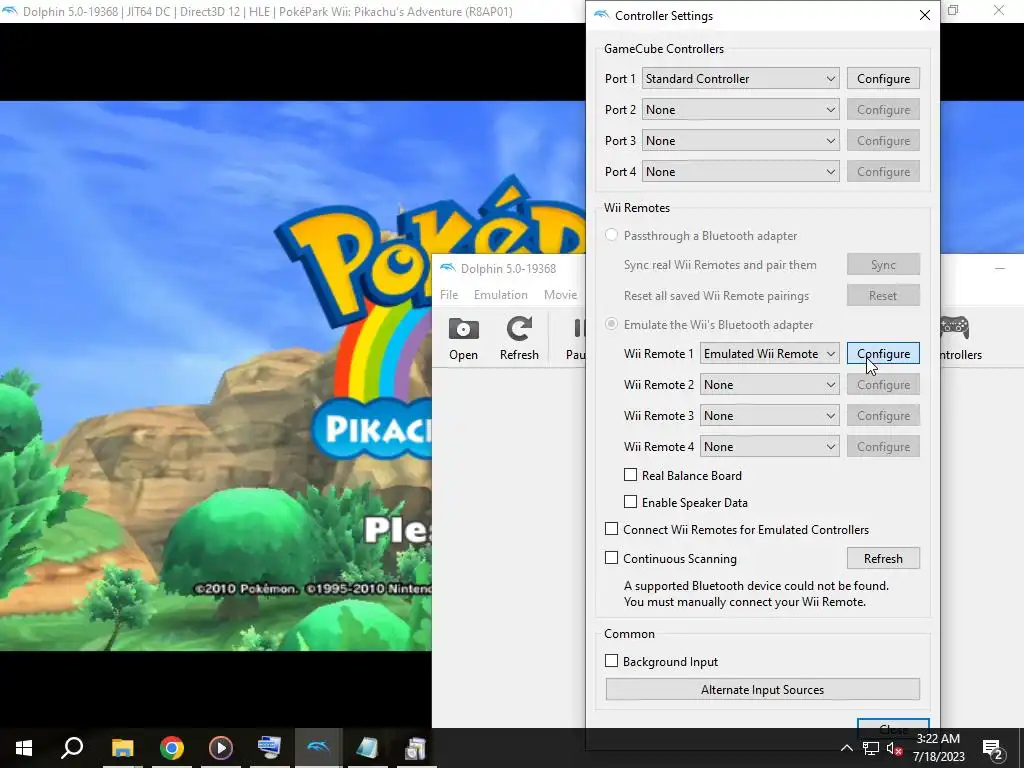The width and height of the screenshot is (1024, 768).
Task: Click the muted volume tray icon
Action: point(893,748)
